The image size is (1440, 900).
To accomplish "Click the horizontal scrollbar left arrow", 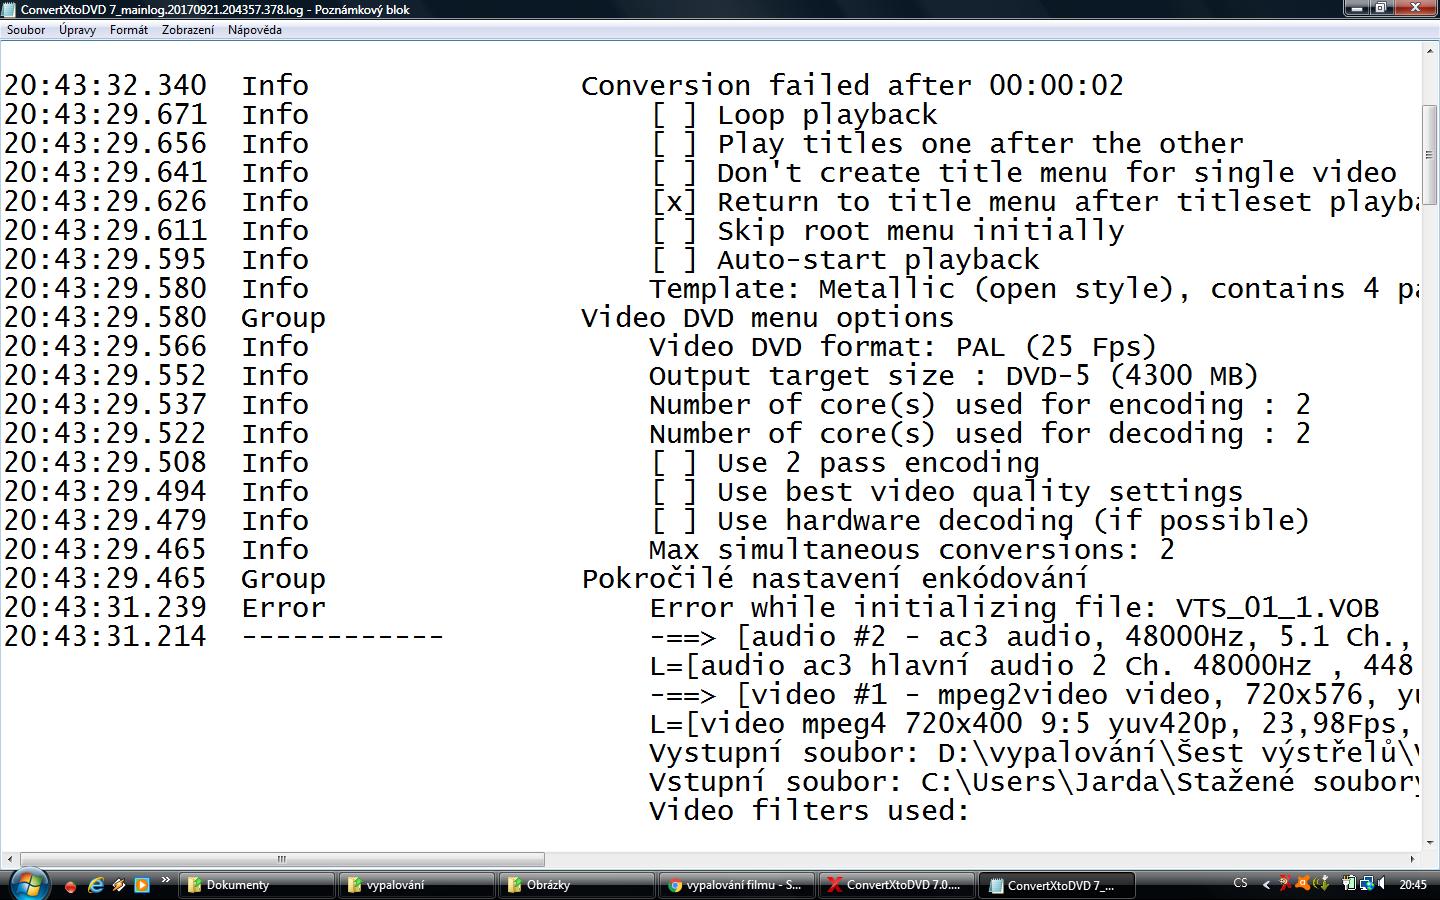I will coord(9,859).
